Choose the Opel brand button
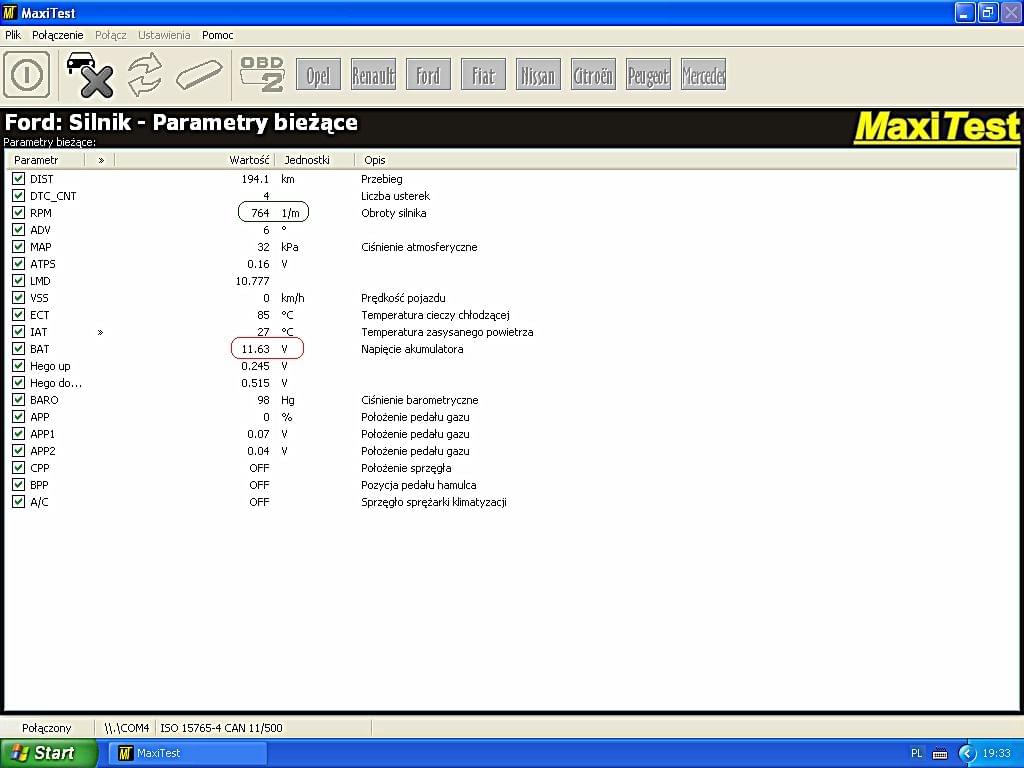This screenshot has width=1024, height=768. pos(318,74)
